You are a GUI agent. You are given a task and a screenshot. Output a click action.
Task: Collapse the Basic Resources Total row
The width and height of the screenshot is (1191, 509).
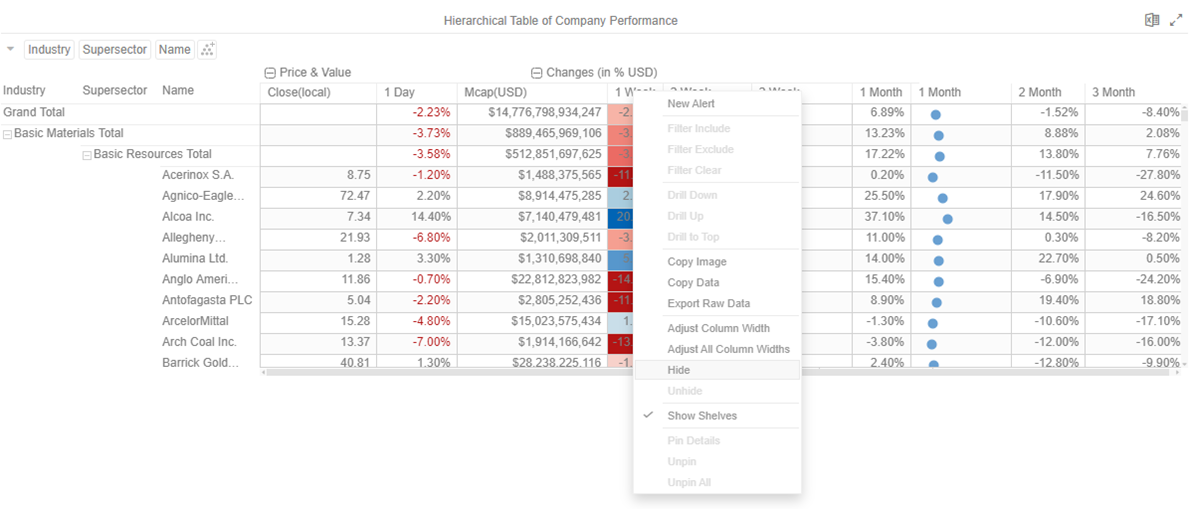point(87,155)
